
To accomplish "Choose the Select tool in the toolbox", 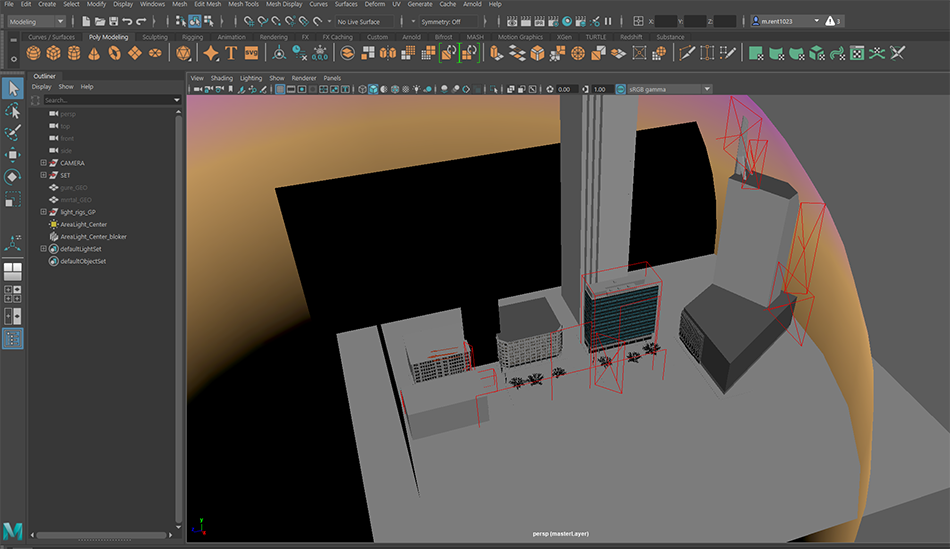I will (13, 88).
